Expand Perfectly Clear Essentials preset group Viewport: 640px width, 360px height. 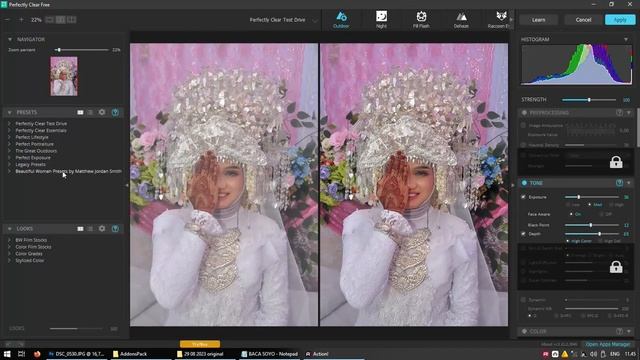pyautogui.click(x=9, y=130)
